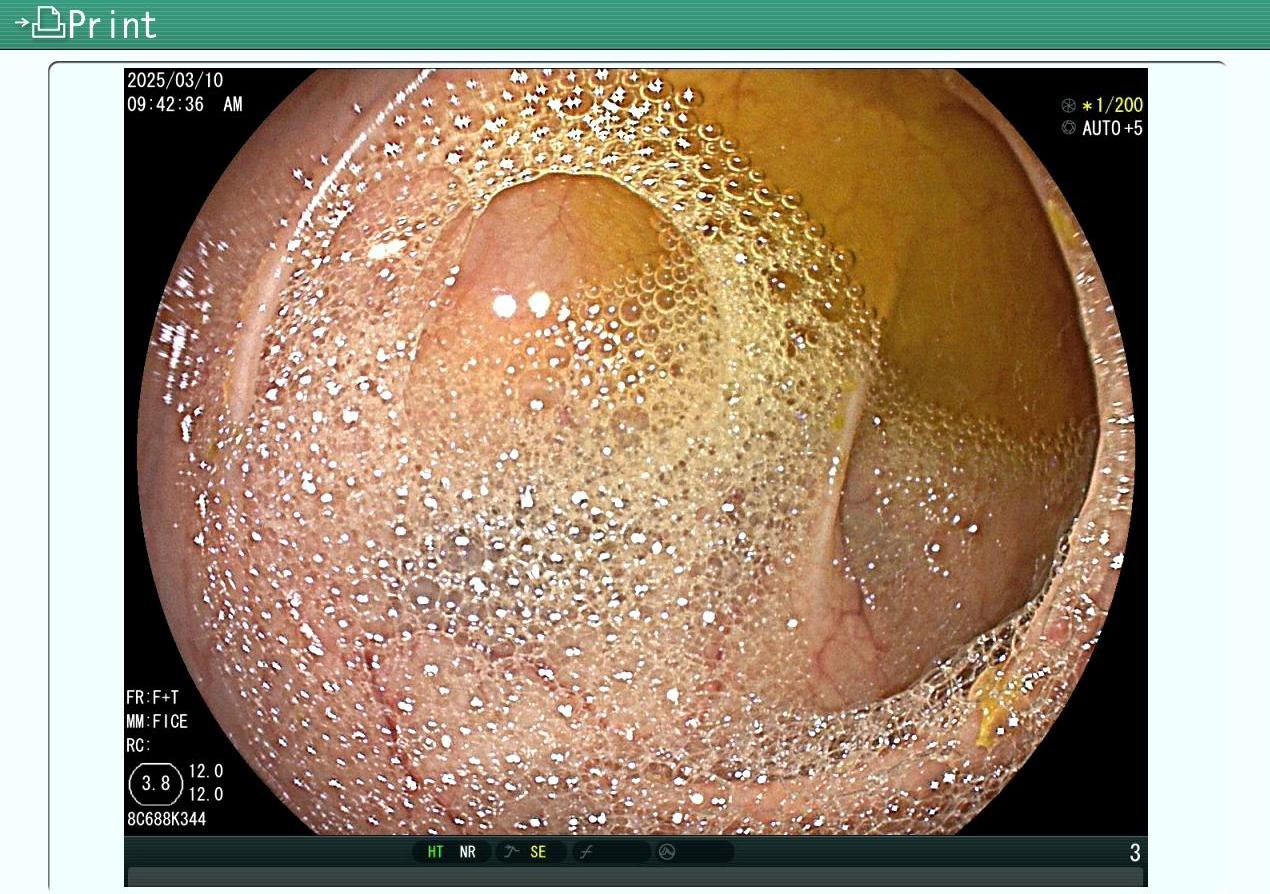Click the FR:F+T overlay text
This screenshot has width=1270, height=894.
[152, 698]
